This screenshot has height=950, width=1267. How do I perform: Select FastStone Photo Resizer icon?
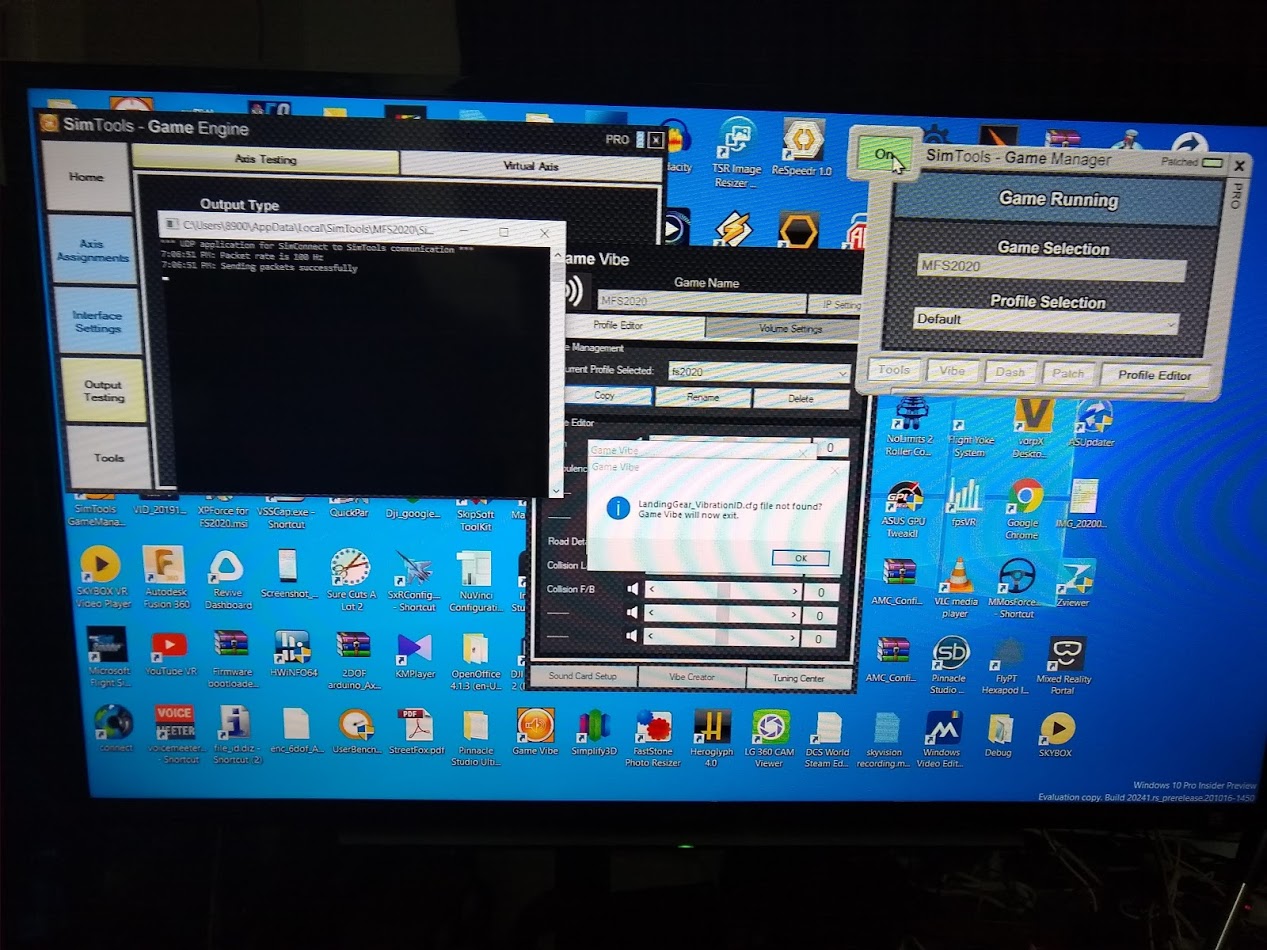[x=654, y=738]
